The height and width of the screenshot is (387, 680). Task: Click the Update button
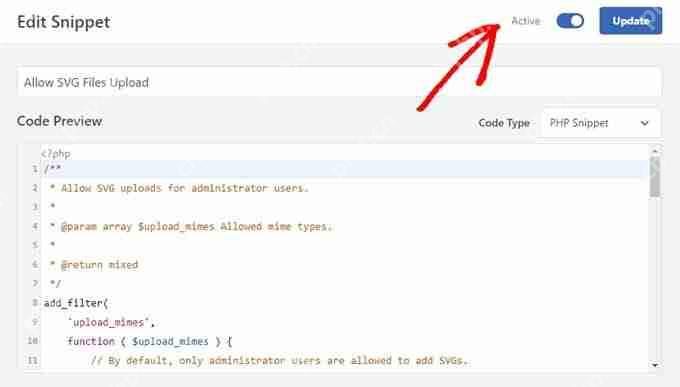coord(631,20)
